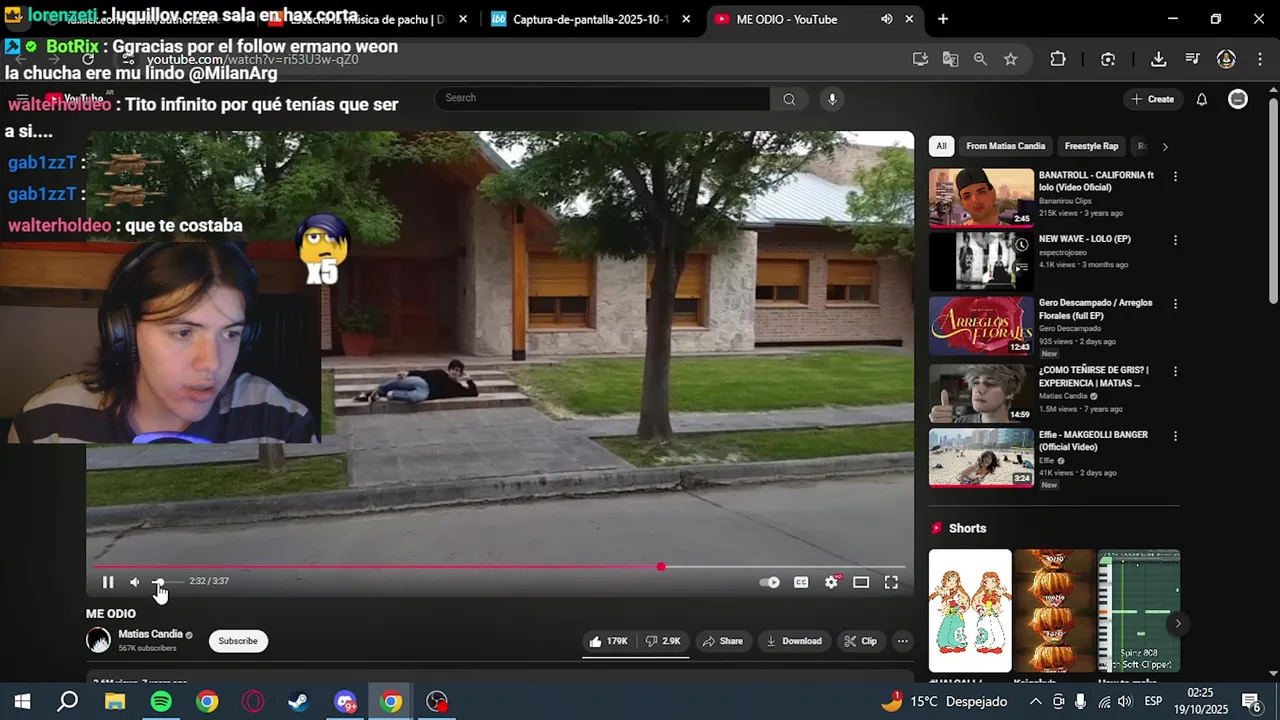Pause the ME ODIO video
Viewport: 1280px width, 720px height.
click(108, 582)
